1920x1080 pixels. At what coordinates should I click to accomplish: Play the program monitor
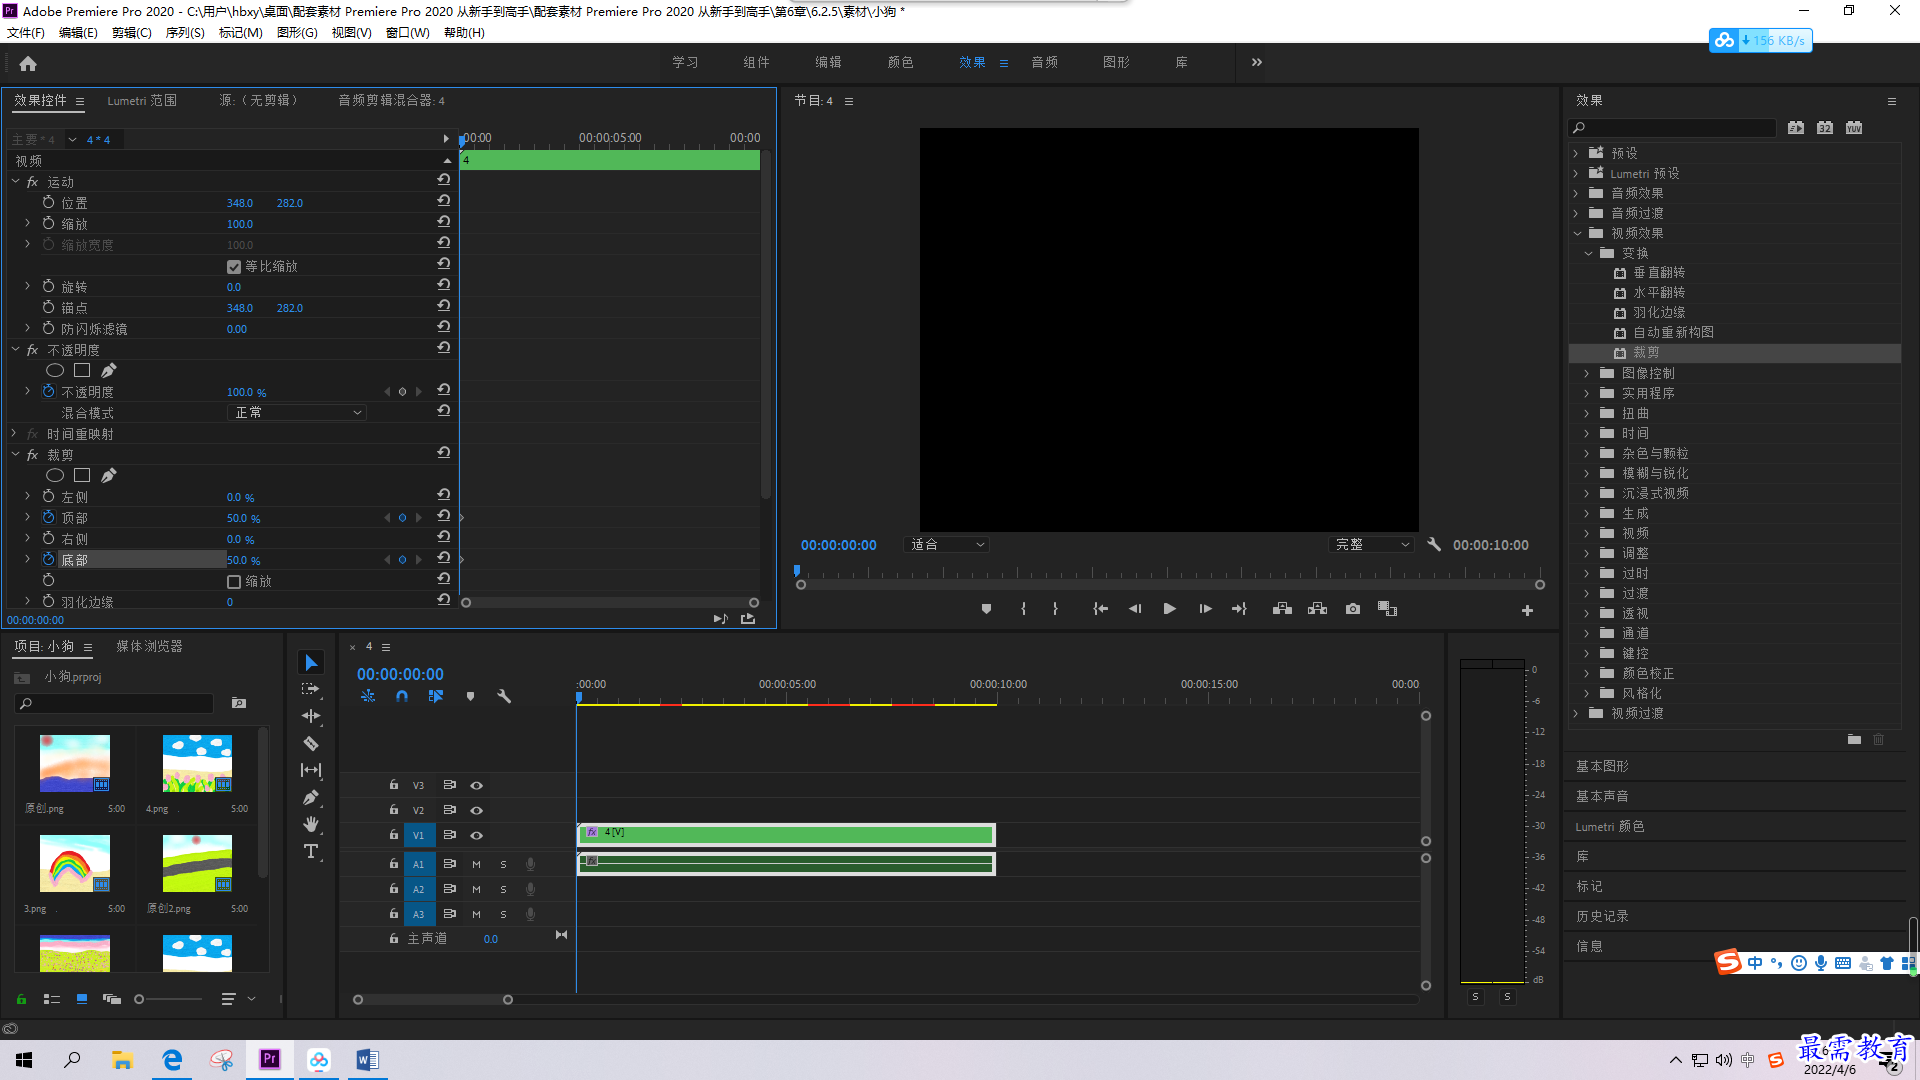[x=1169, y=609]
